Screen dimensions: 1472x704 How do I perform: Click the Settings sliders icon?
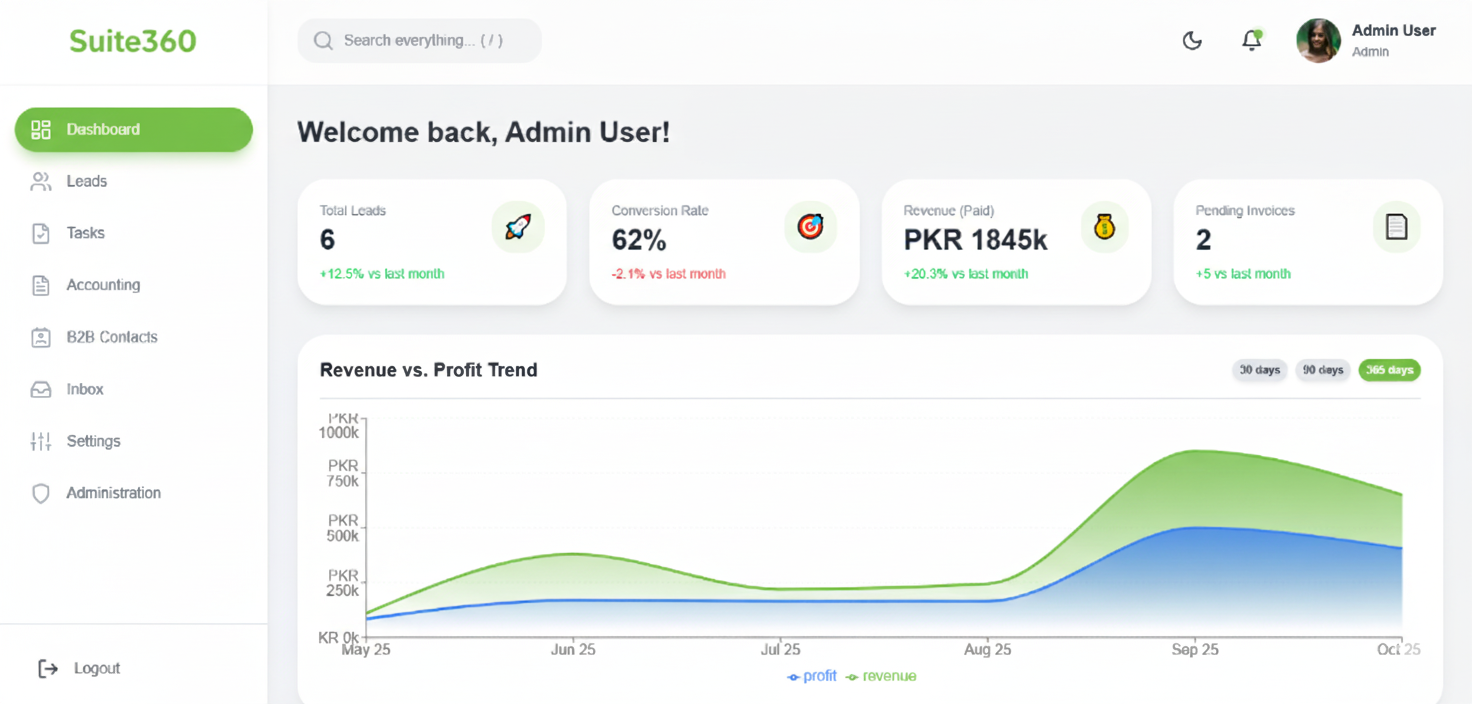click(40, 441)
